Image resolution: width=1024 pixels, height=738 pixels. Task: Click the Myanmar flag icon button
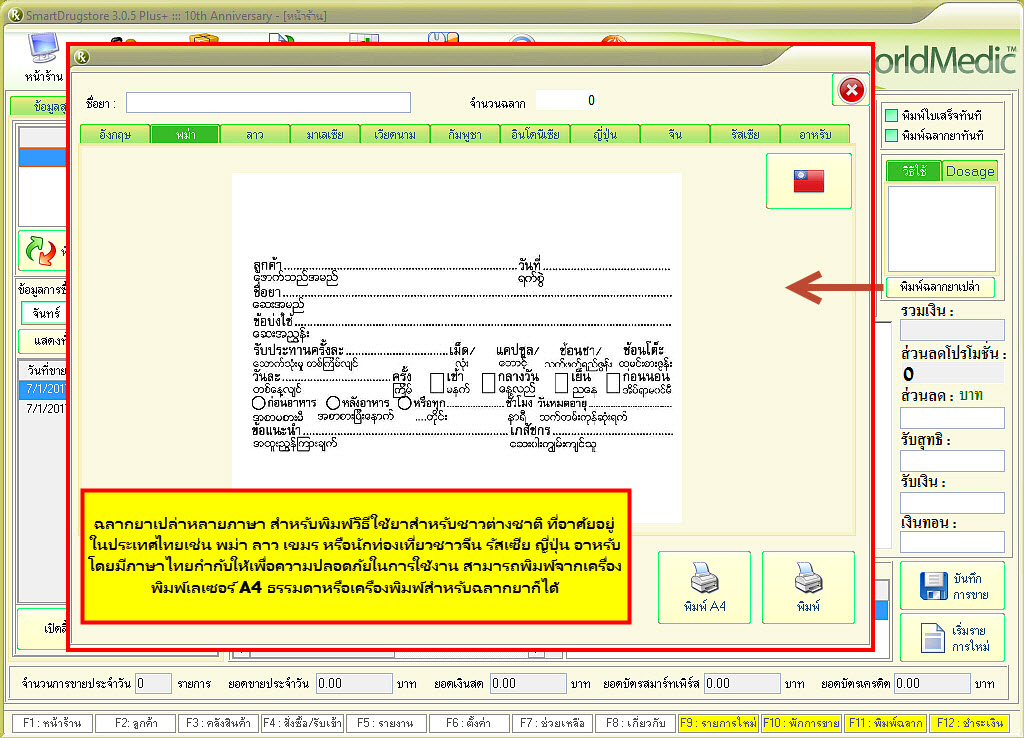808,181
